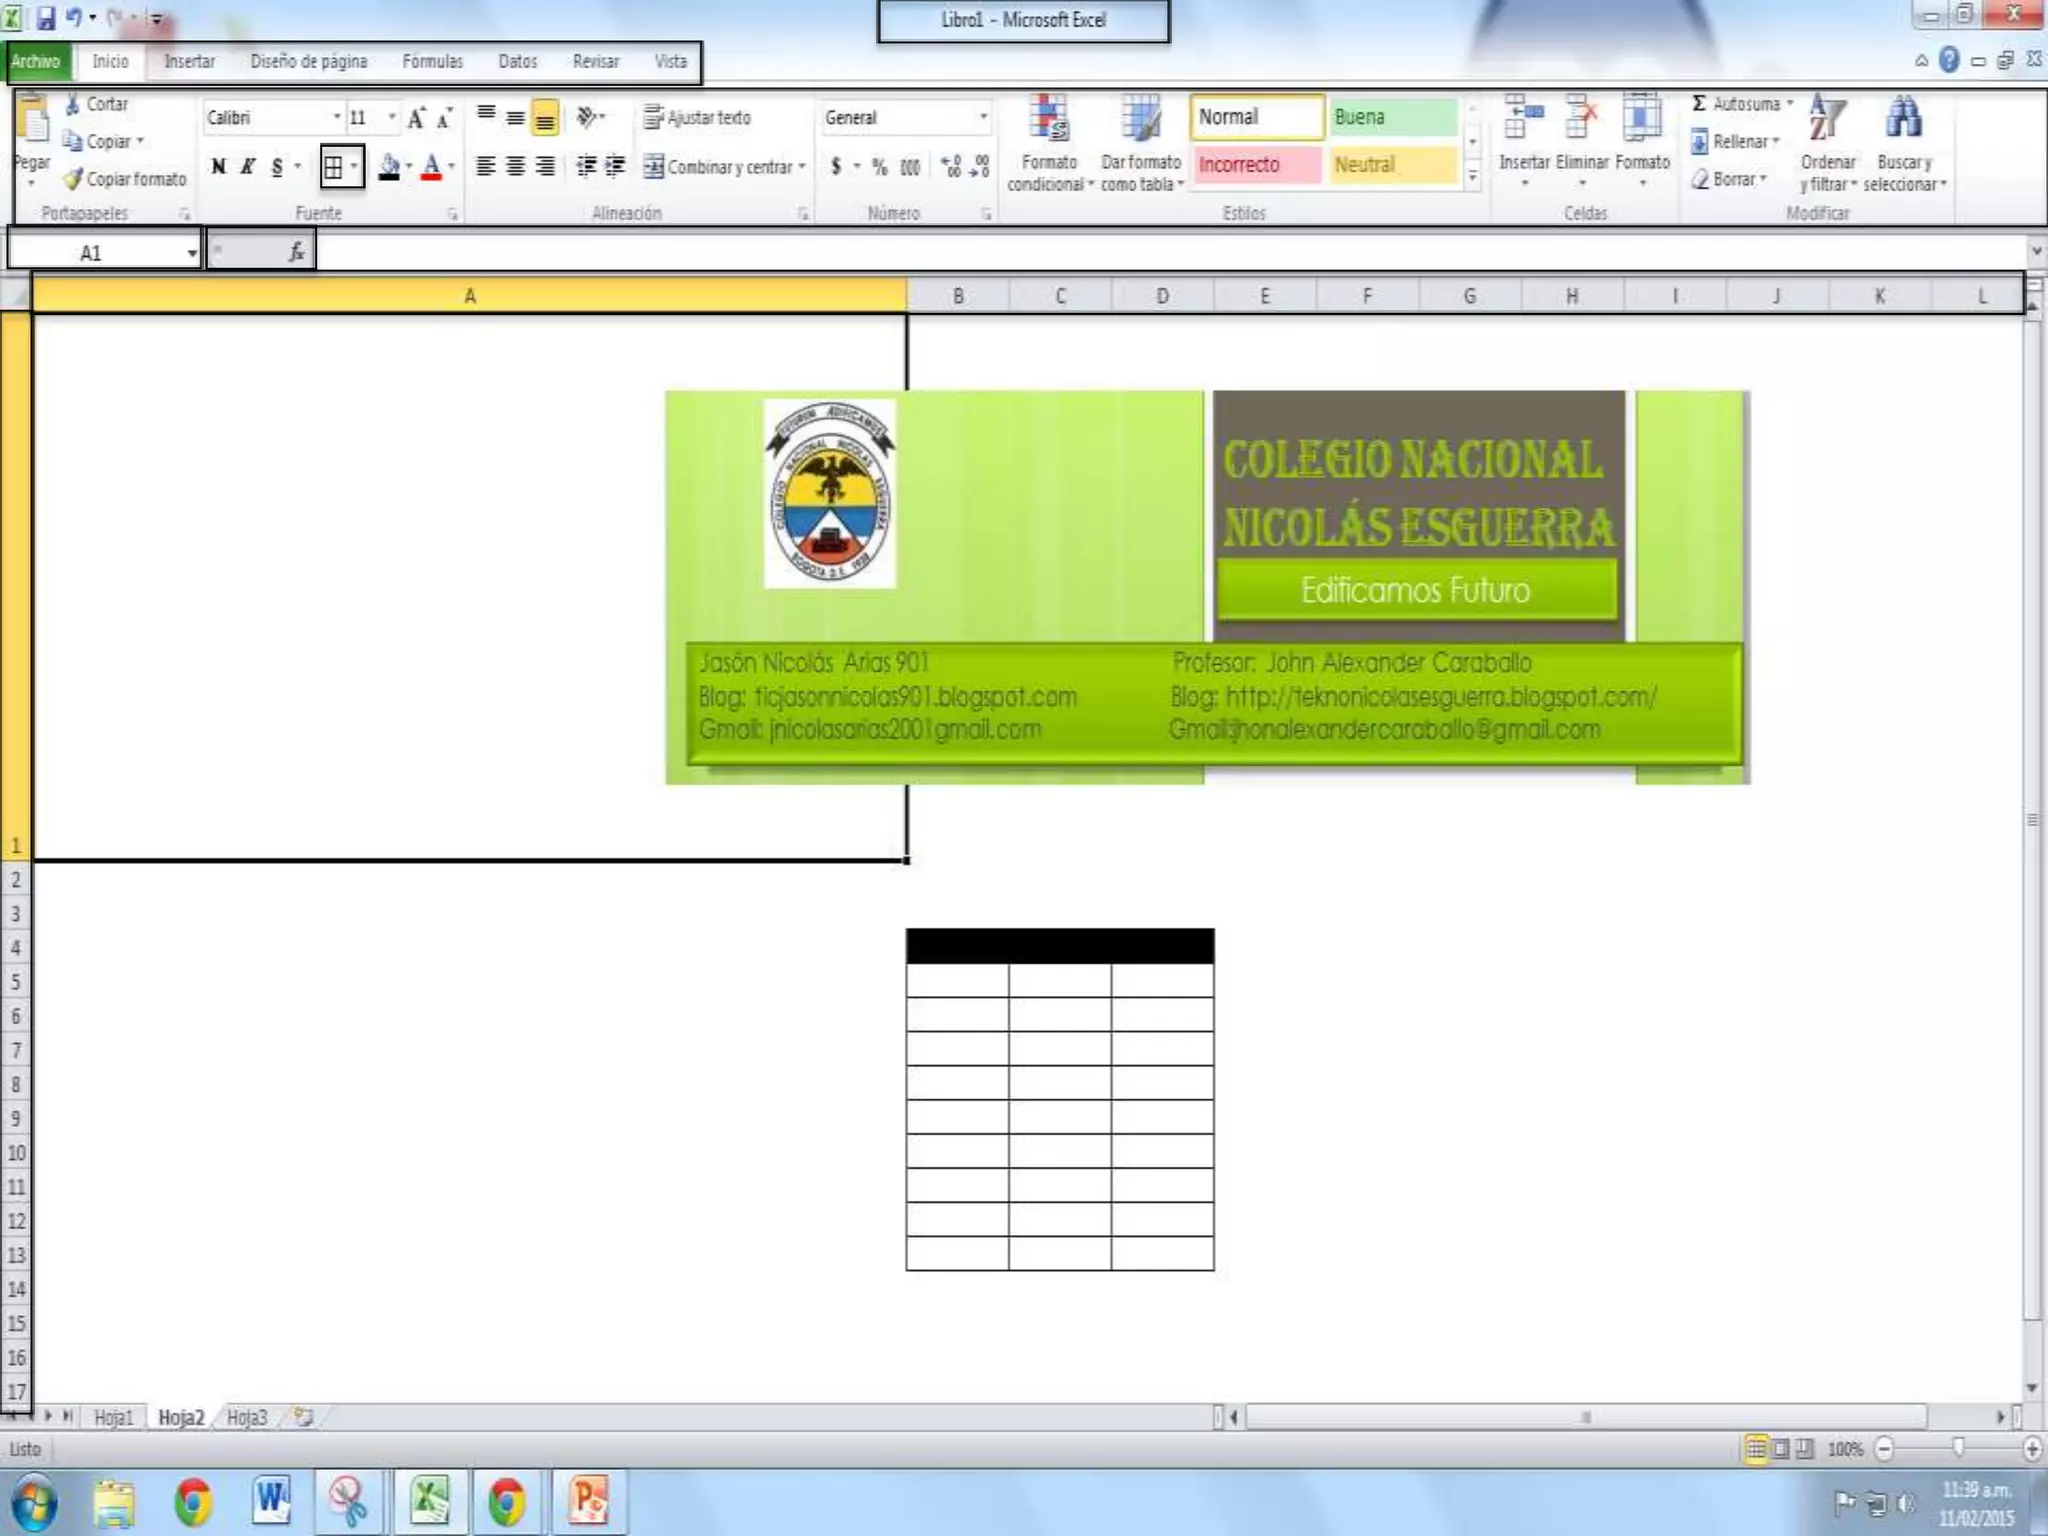2048x1536 pixels.
Task: Click the Autosuma sigma icon
Action: coord(1699,103)
